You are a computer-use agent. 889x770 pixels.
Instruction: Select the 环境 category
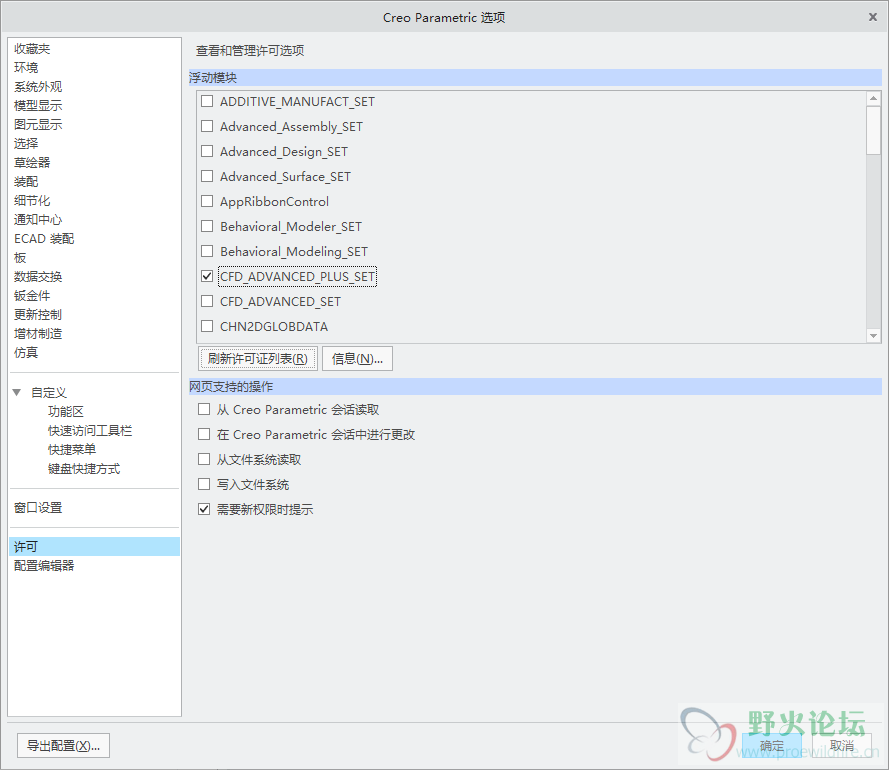pyautogui.click(x=26, y=67)
